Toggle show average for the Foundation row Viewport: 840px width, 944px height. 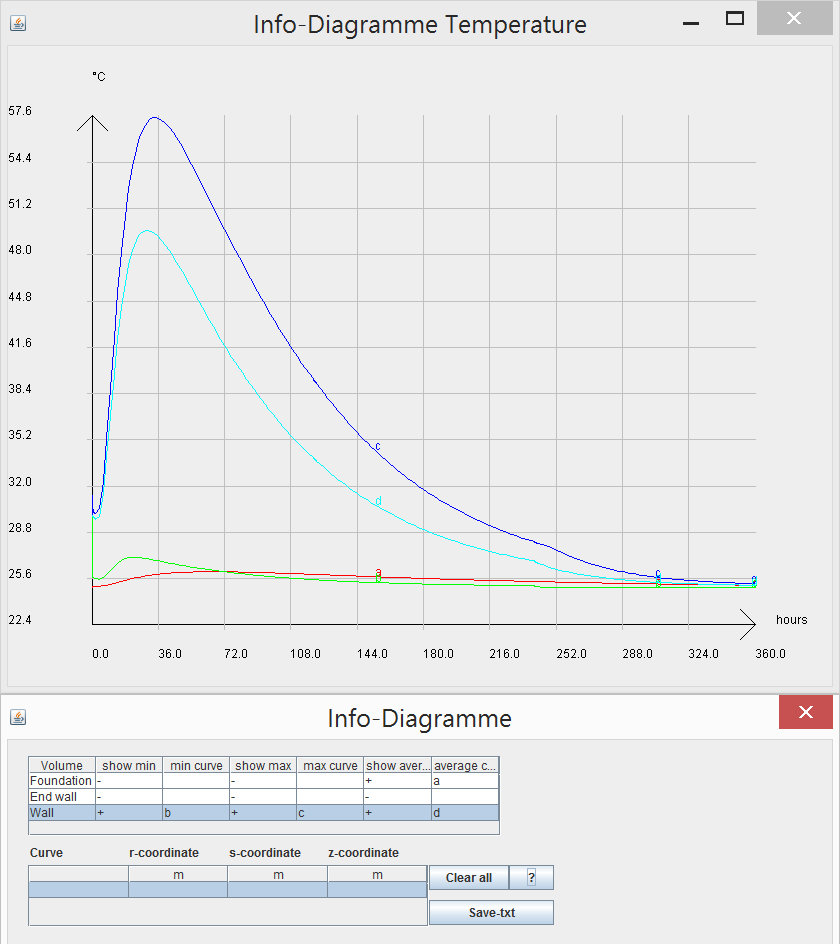pyautogui.click(x=397, y=781)
